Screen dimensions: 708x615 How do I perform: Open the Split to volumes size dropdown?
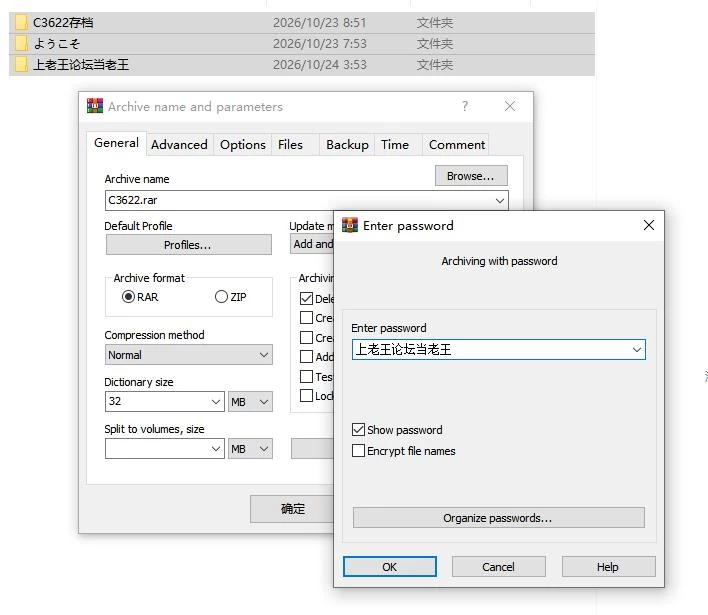[216, 449]
